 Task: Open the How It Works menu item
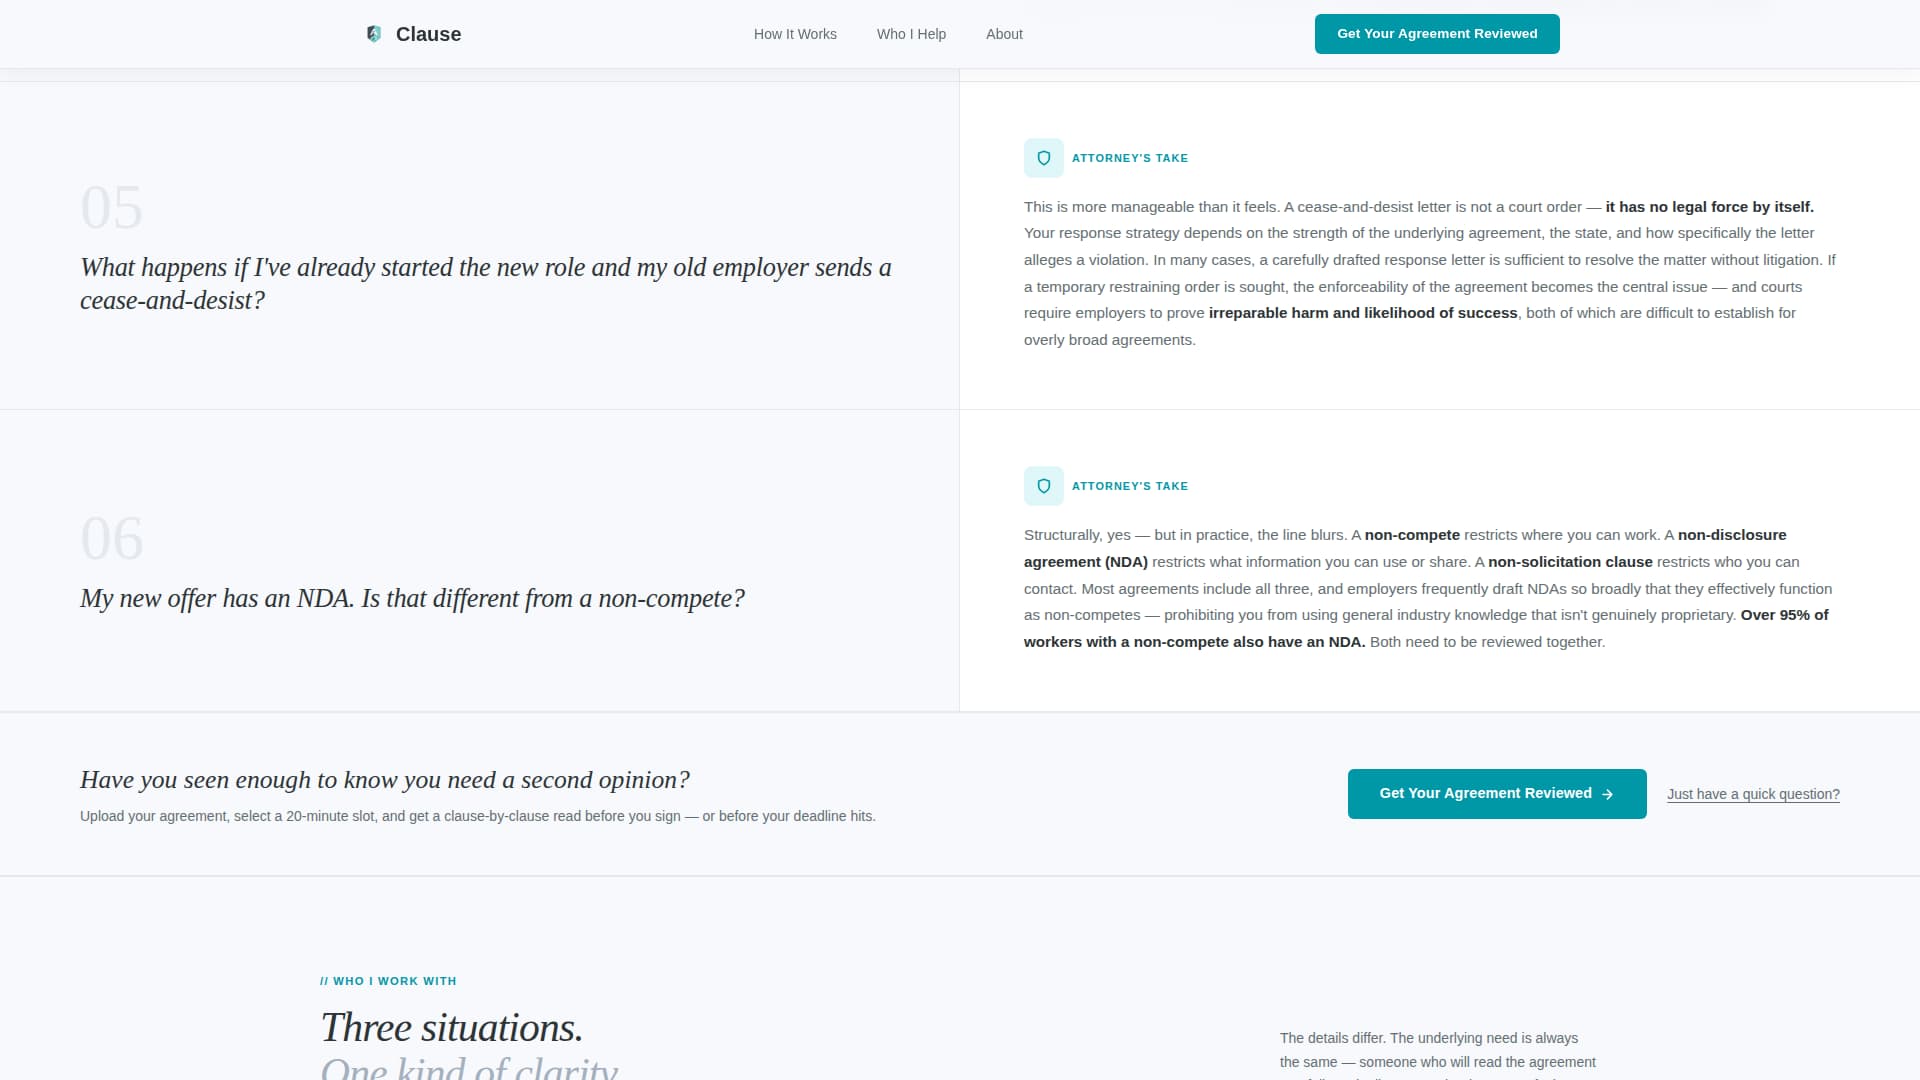[794, 33]
